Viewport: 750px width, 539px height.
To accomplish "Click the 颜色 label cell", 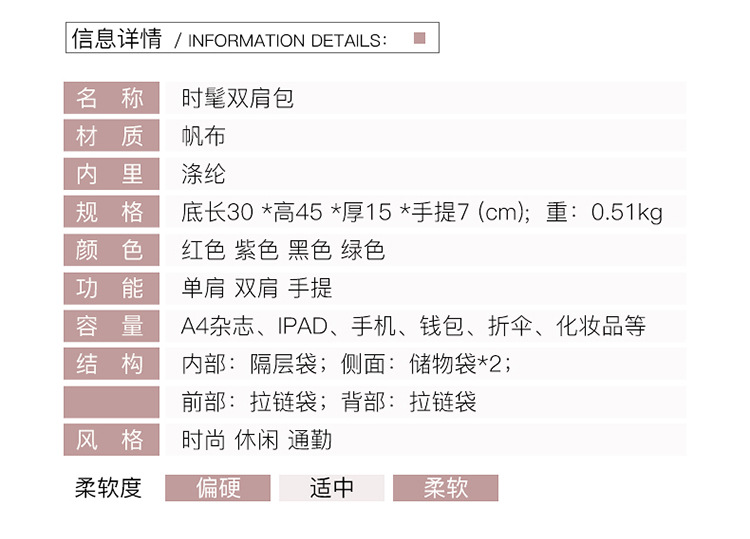I will (111, 250).
